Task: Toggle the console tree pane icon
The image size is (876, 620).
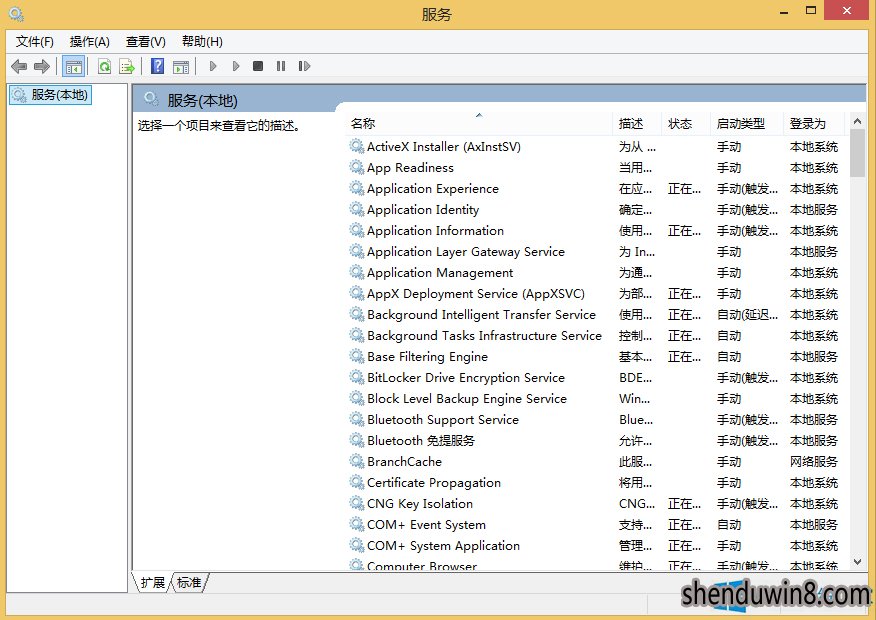Action: click(x=74, y=66)
